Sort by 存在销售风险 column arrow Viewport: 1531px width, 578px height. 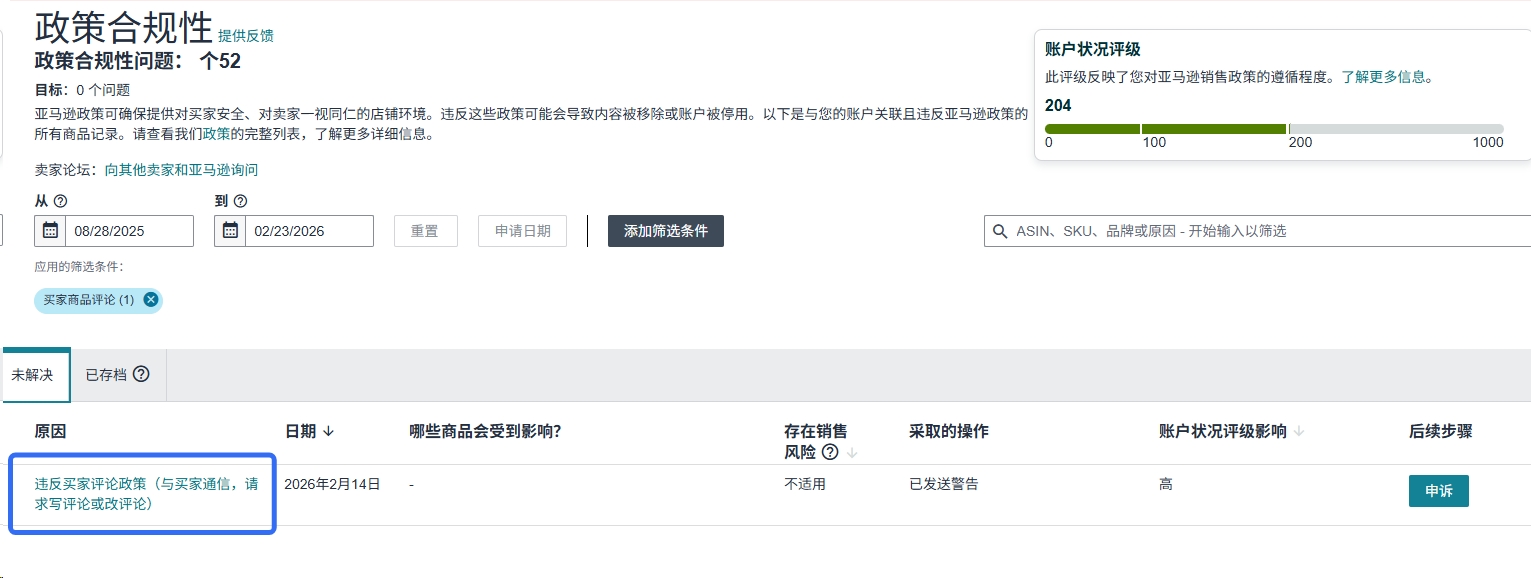pyautogui.click(x=852, y=452)
